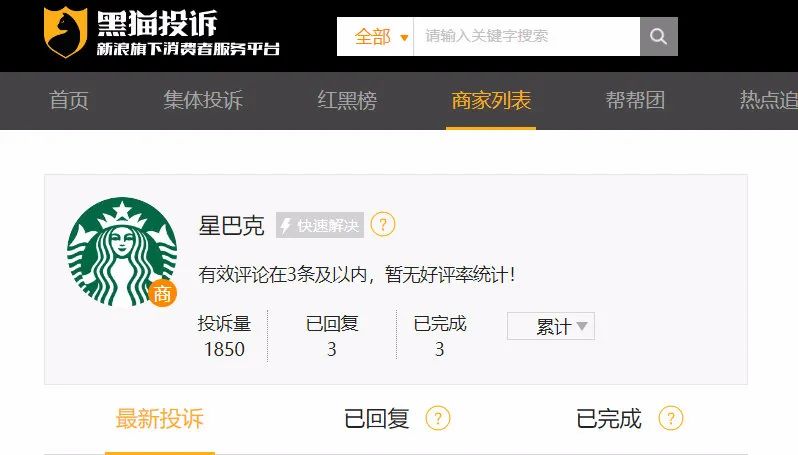Switch to the 最新投诉 tab
The image size is (798, 455).
click(160, 419)
